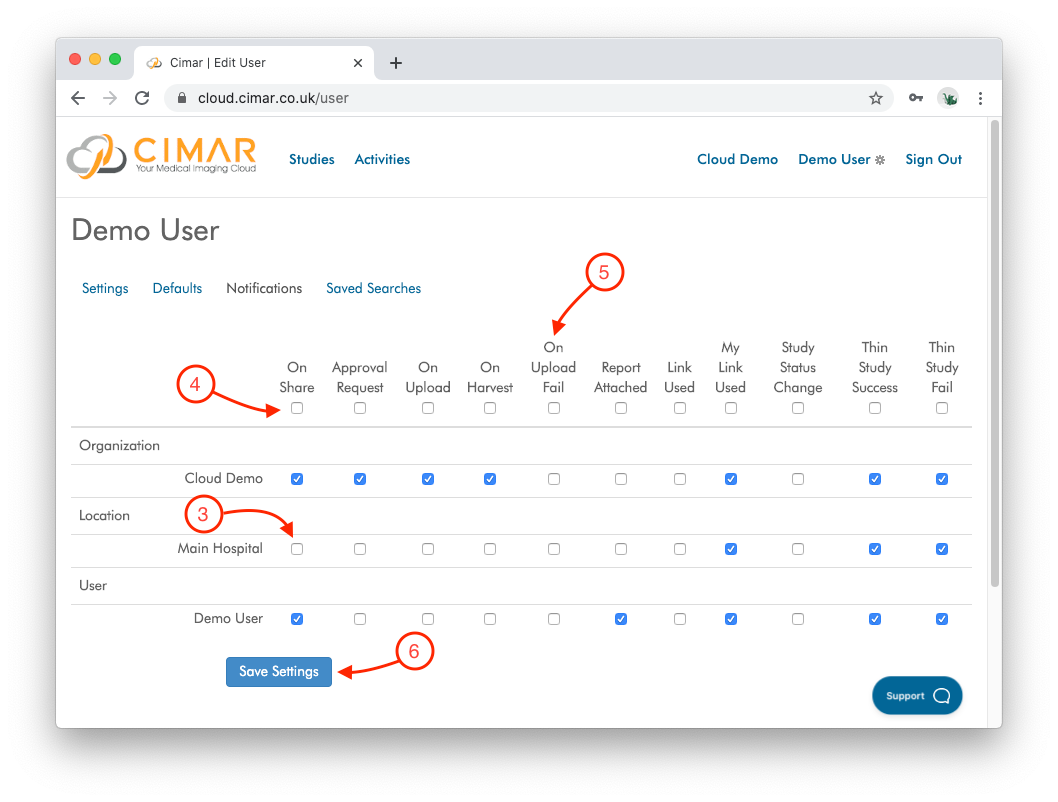The height and width of the screenshot is (802, 1058).
Task: Uncheck Thin Study Fail for Main Hospital
Action: pyautogui.click(x=942, y=549)
